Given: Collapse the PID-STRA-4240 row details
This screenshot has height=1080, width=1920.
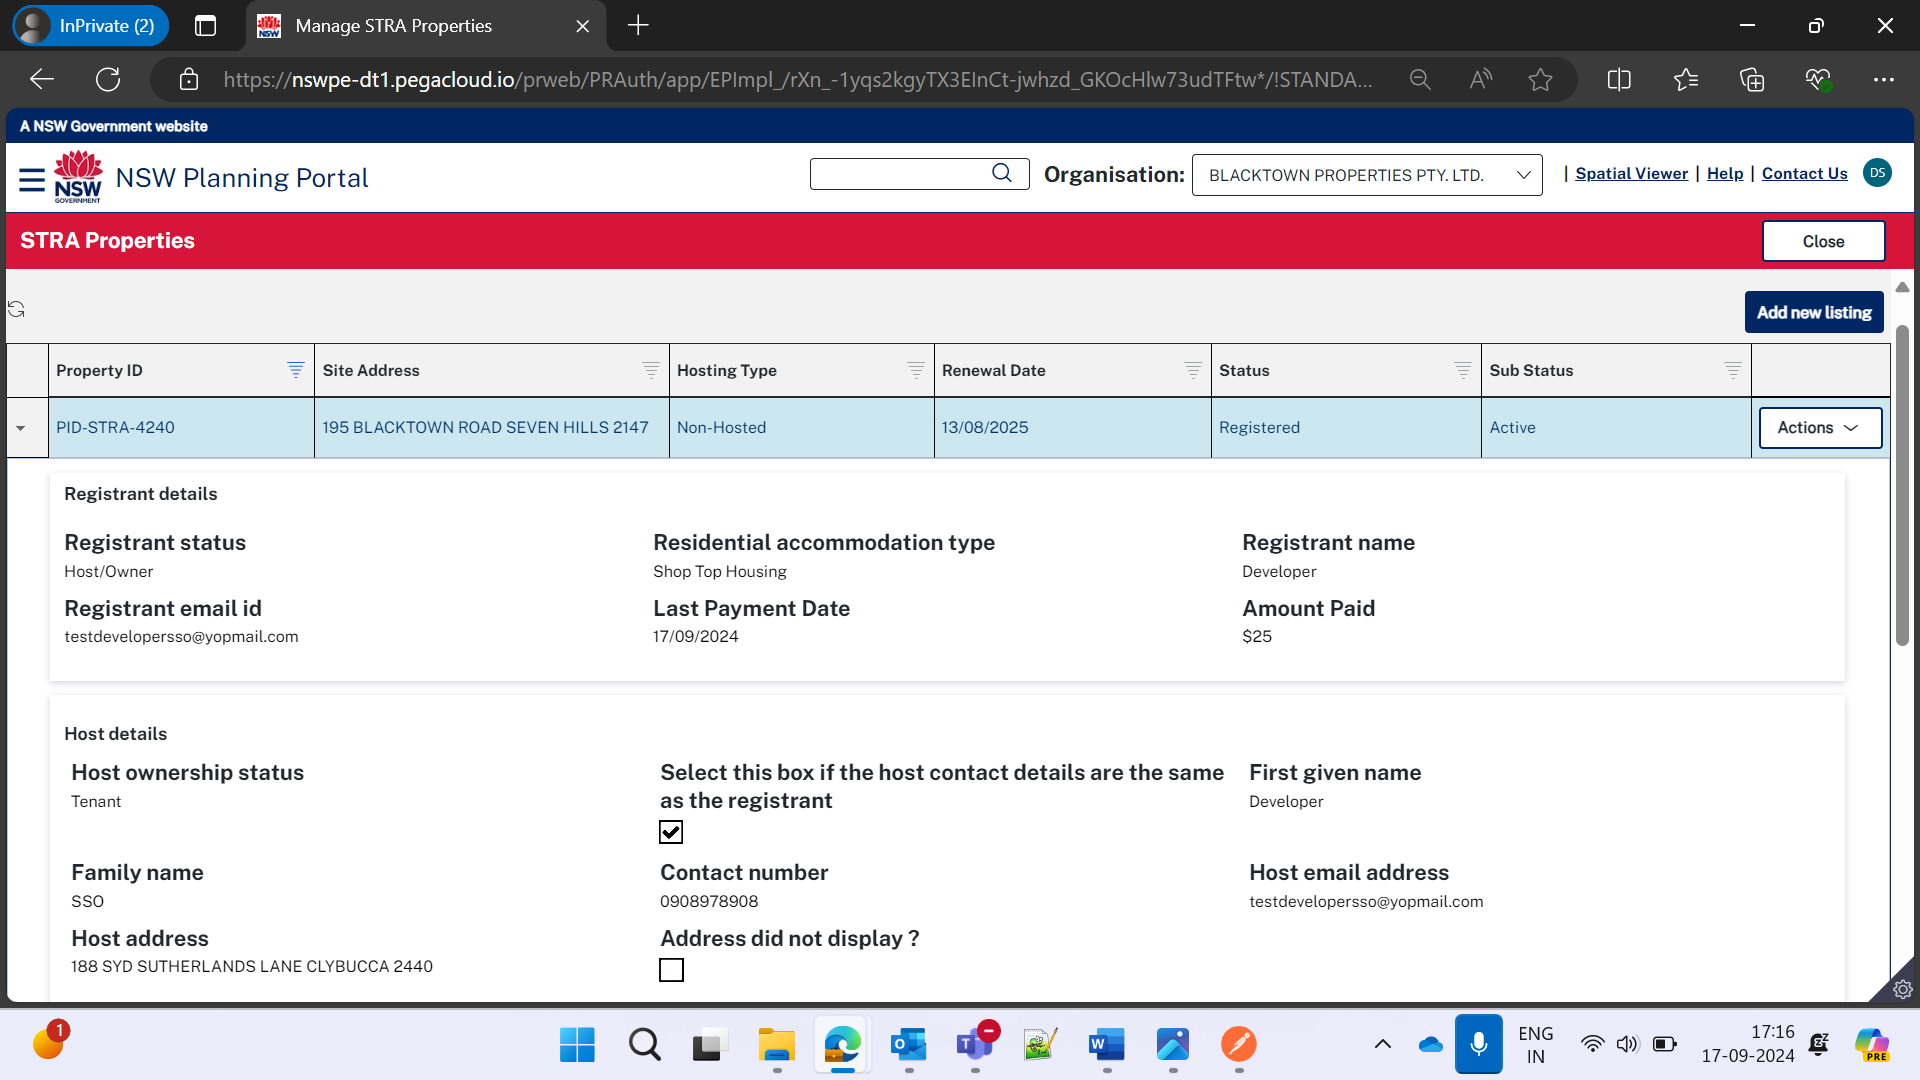Looking at the screenshot, I should (21, 428).
